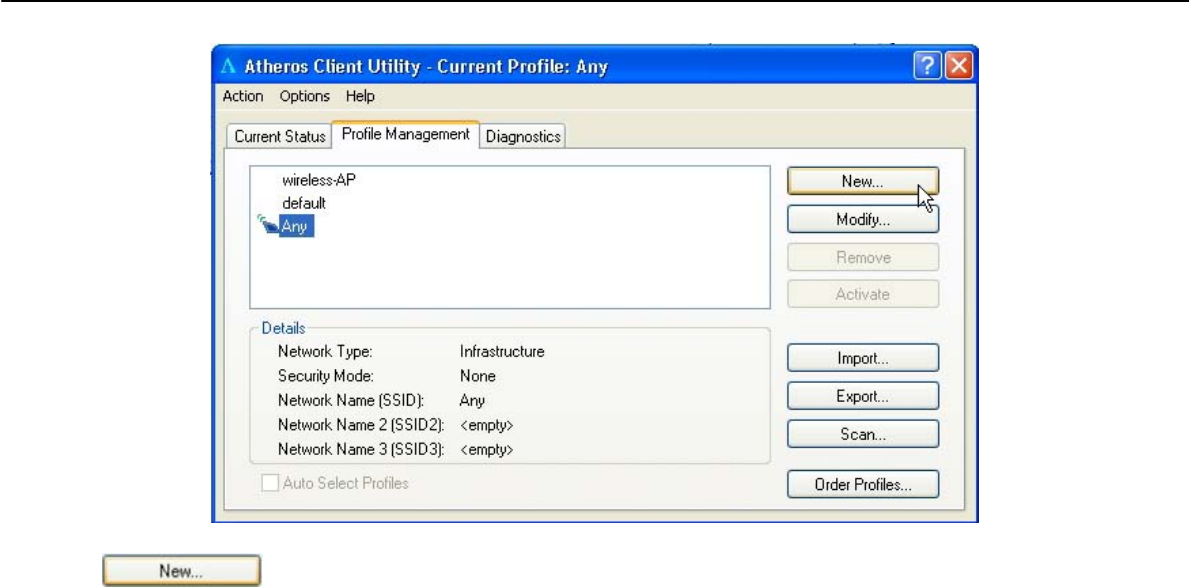Click the Scan... button
The image size is (1189, 587).
(863, 435)
